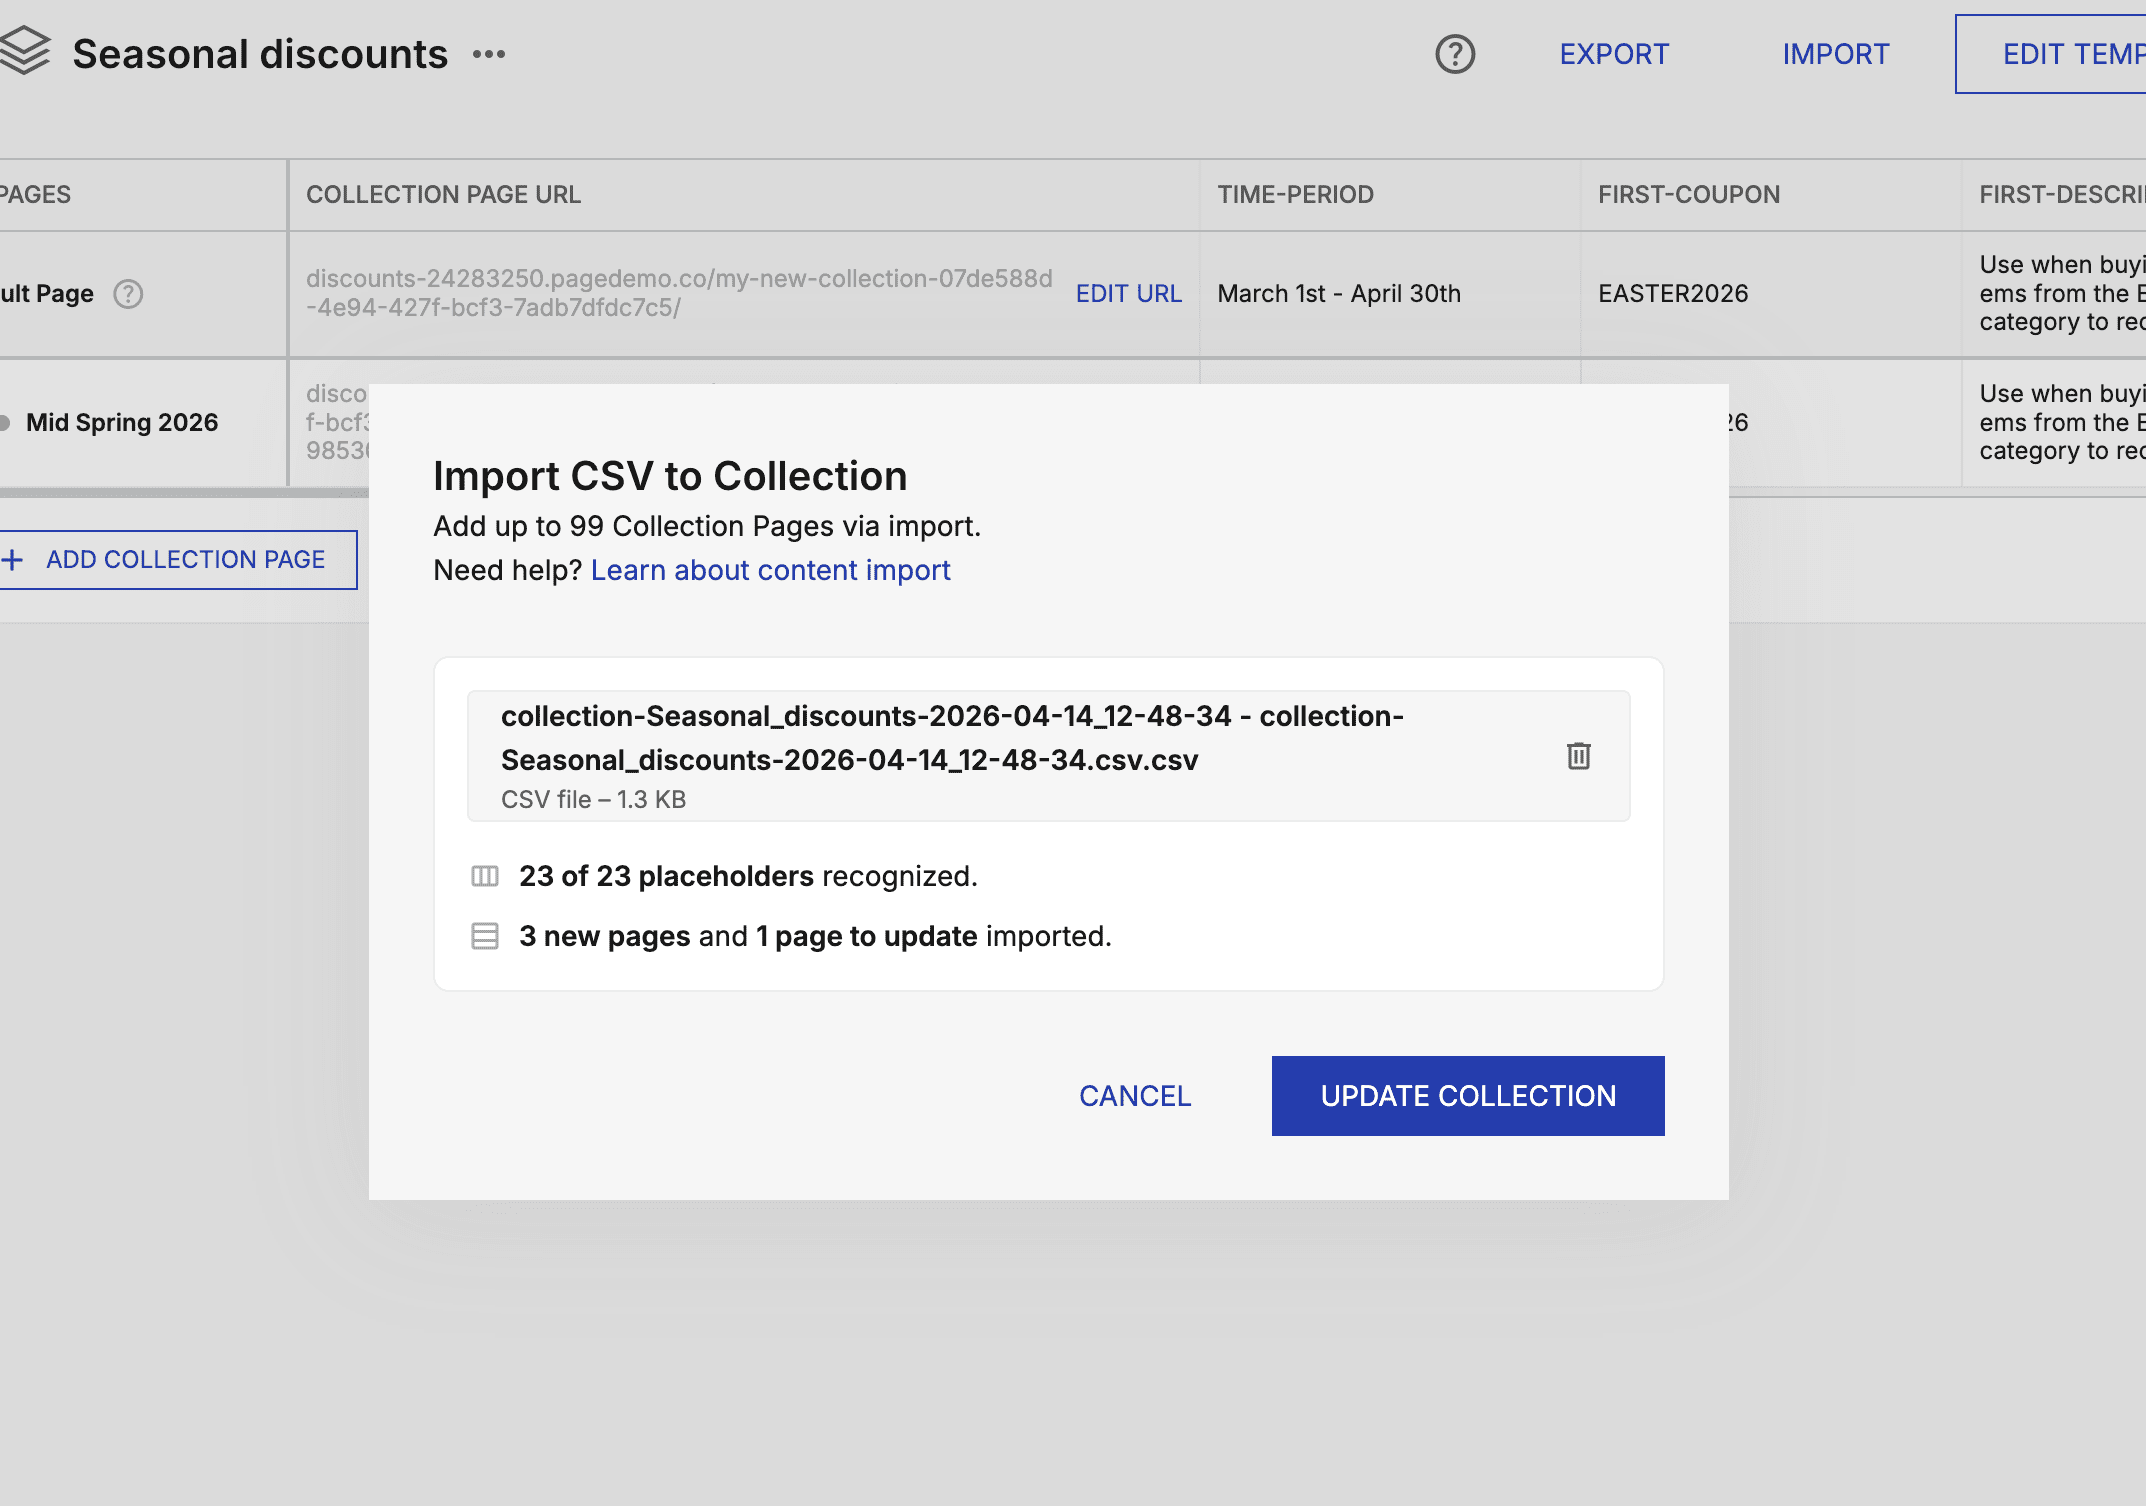Select the uploaded CSV file name card
Viewport: 2146px width, 1506px height.
point(950,737)
